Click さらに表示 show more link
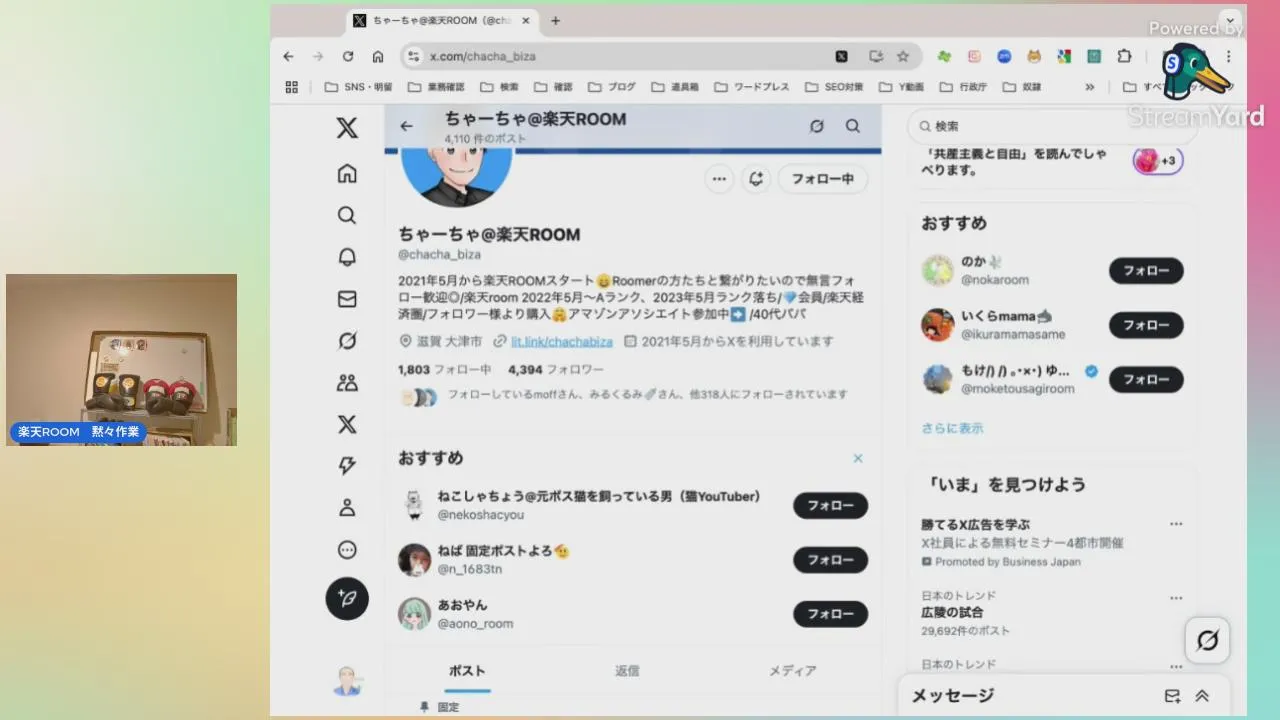 pyautogui.click(x=952, y=428)
